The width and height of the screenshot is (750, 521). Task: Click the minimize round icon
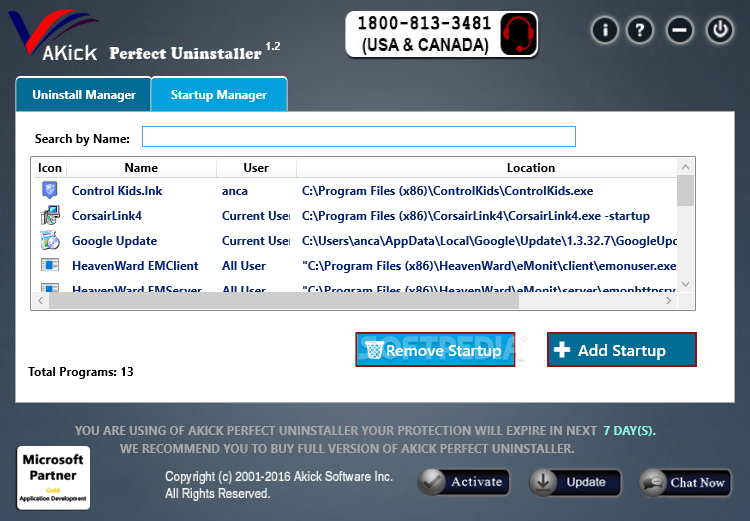(x=679, y=30)
